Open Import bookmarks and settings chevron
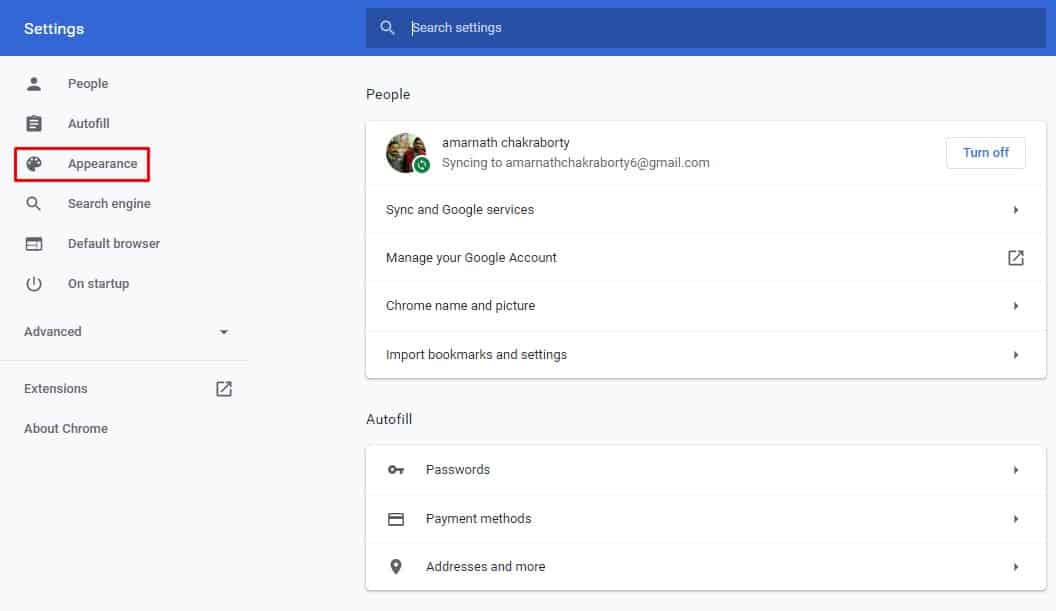Screen dimensions: 1056x611 tap(1016, 355)
